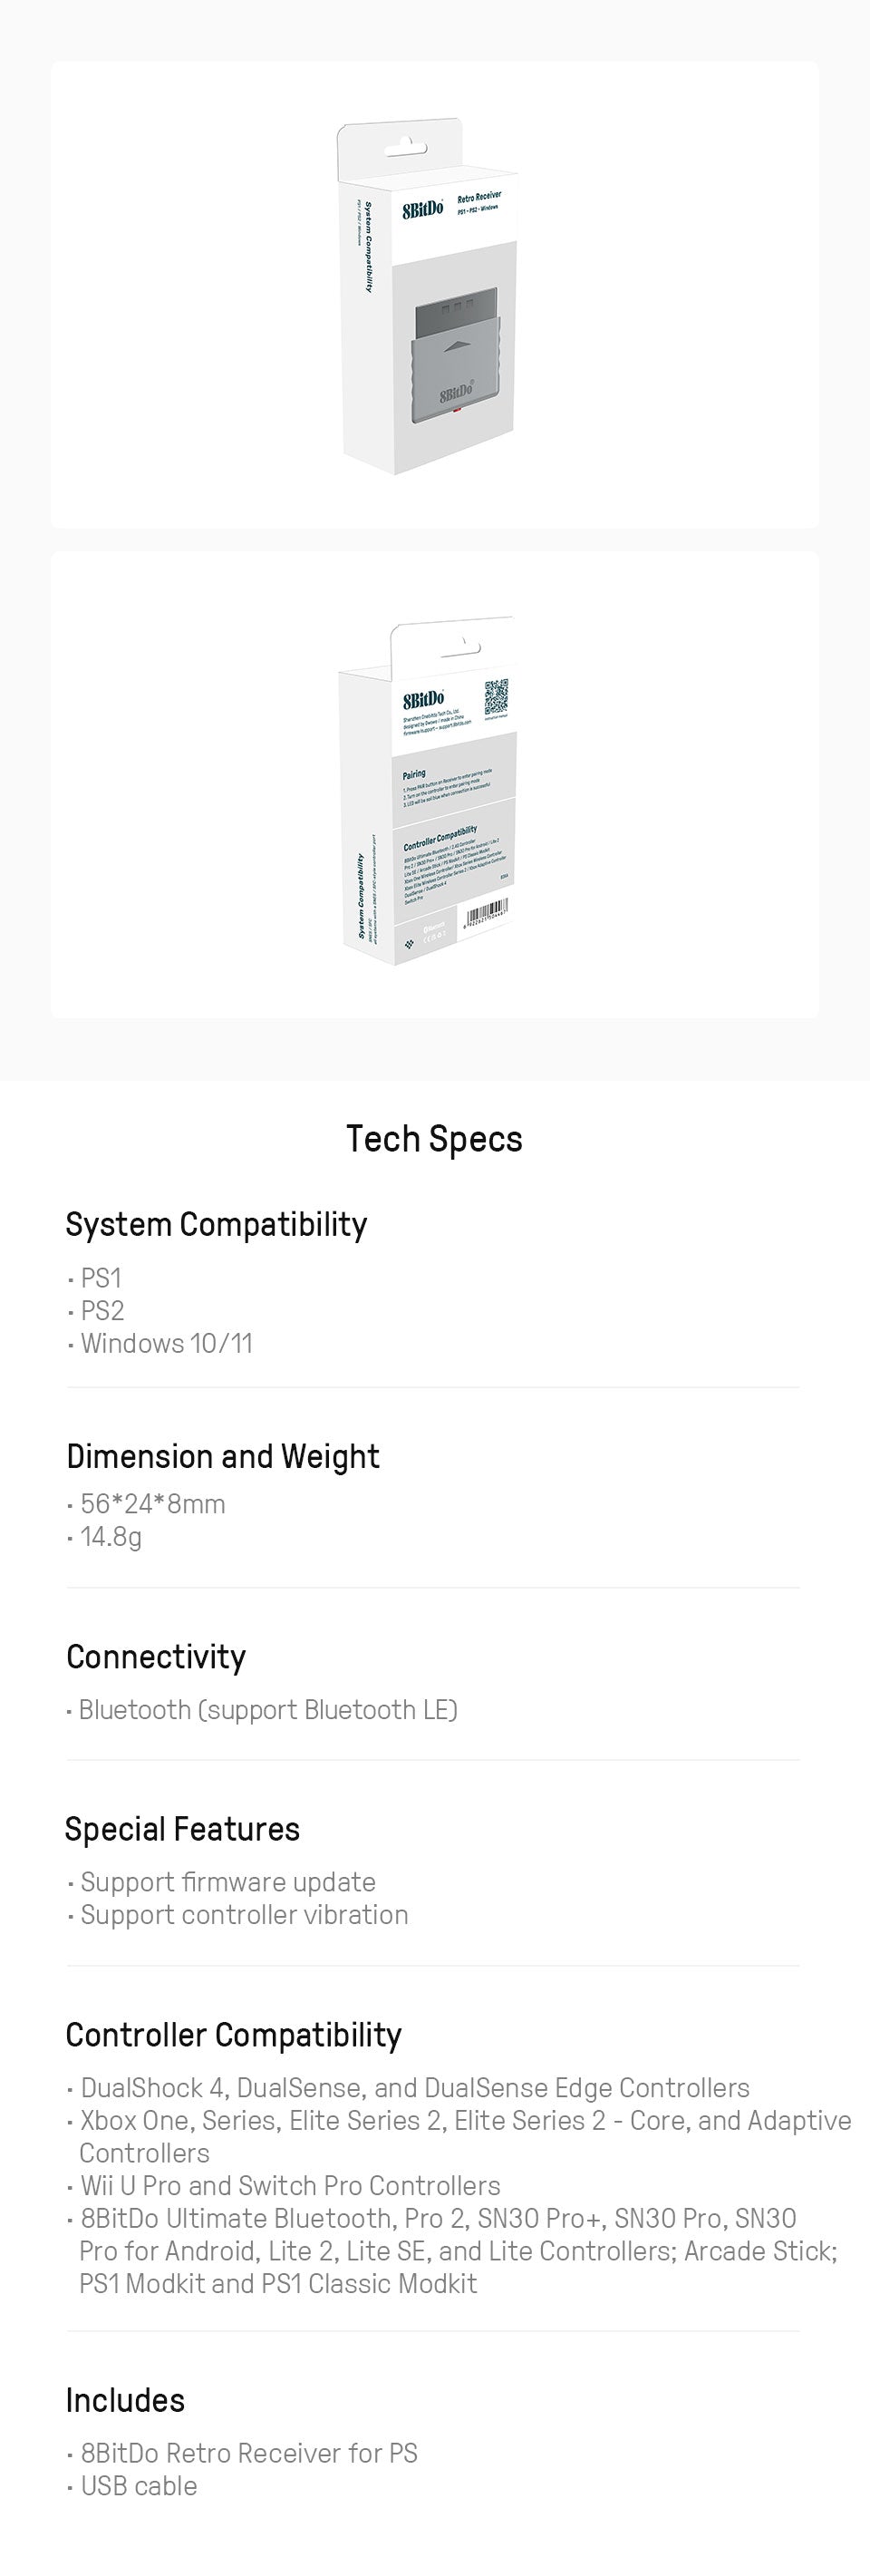Click the Controller Compatibility heading
The width and height of the screenshot is (870, 2576).
pos(233,2034)
